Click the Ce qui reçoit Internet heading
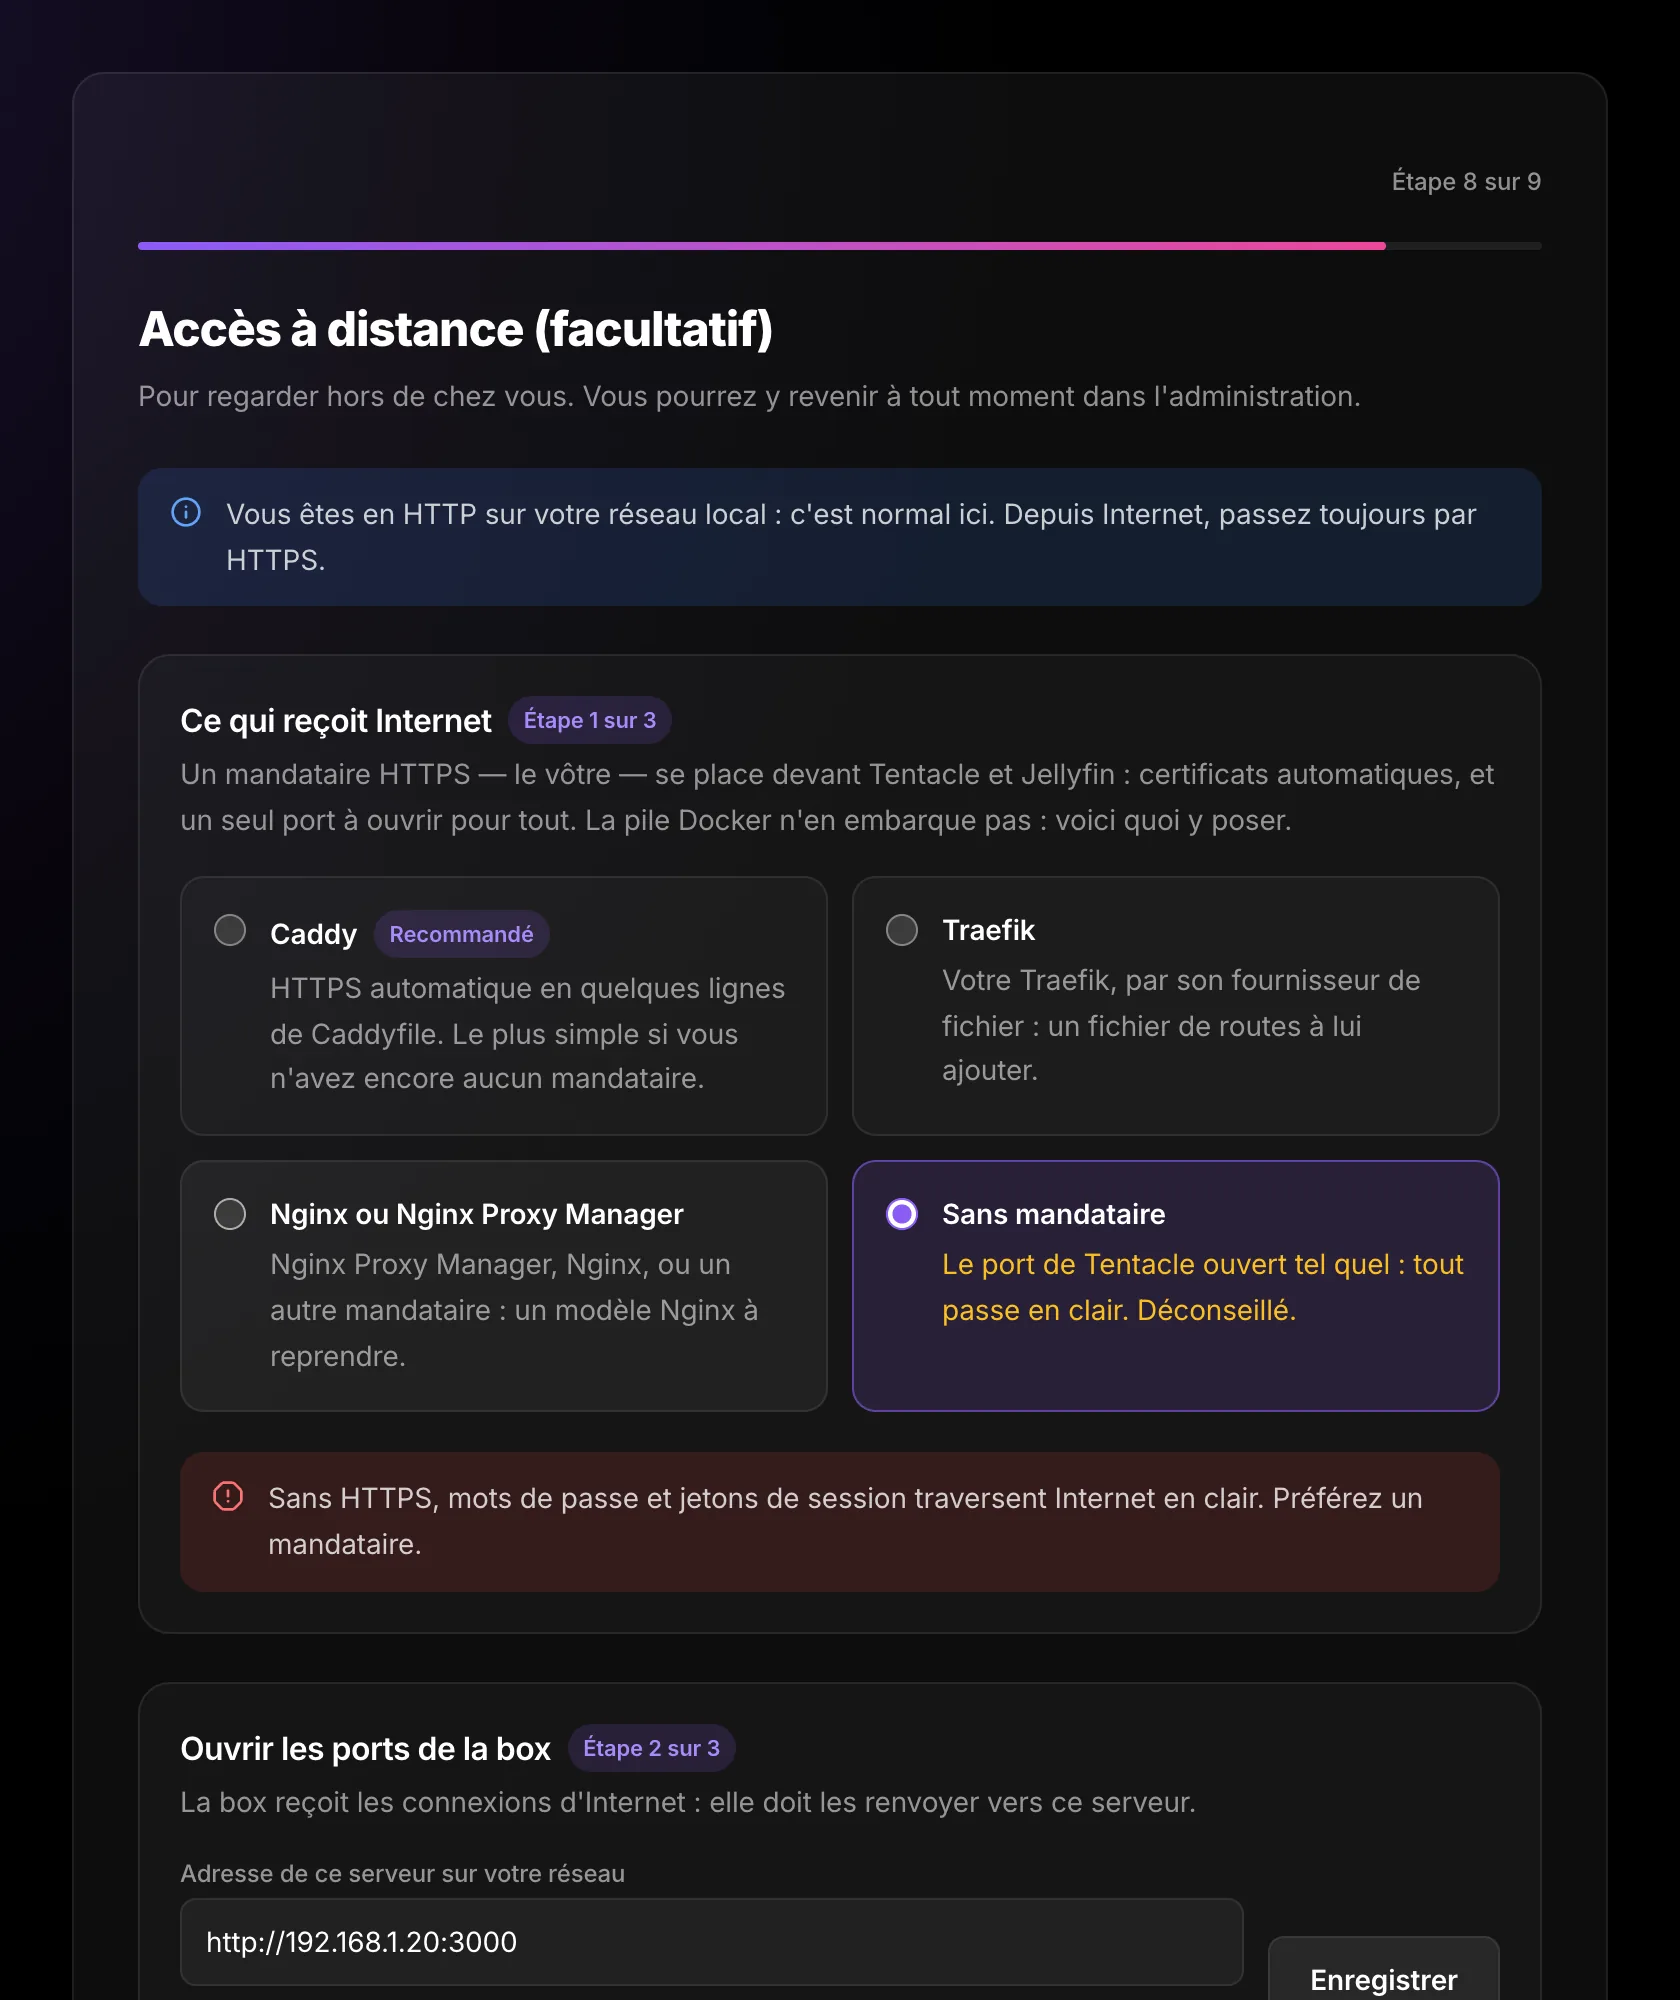Screen dimensions: 1680x2000 coord(336,721)
